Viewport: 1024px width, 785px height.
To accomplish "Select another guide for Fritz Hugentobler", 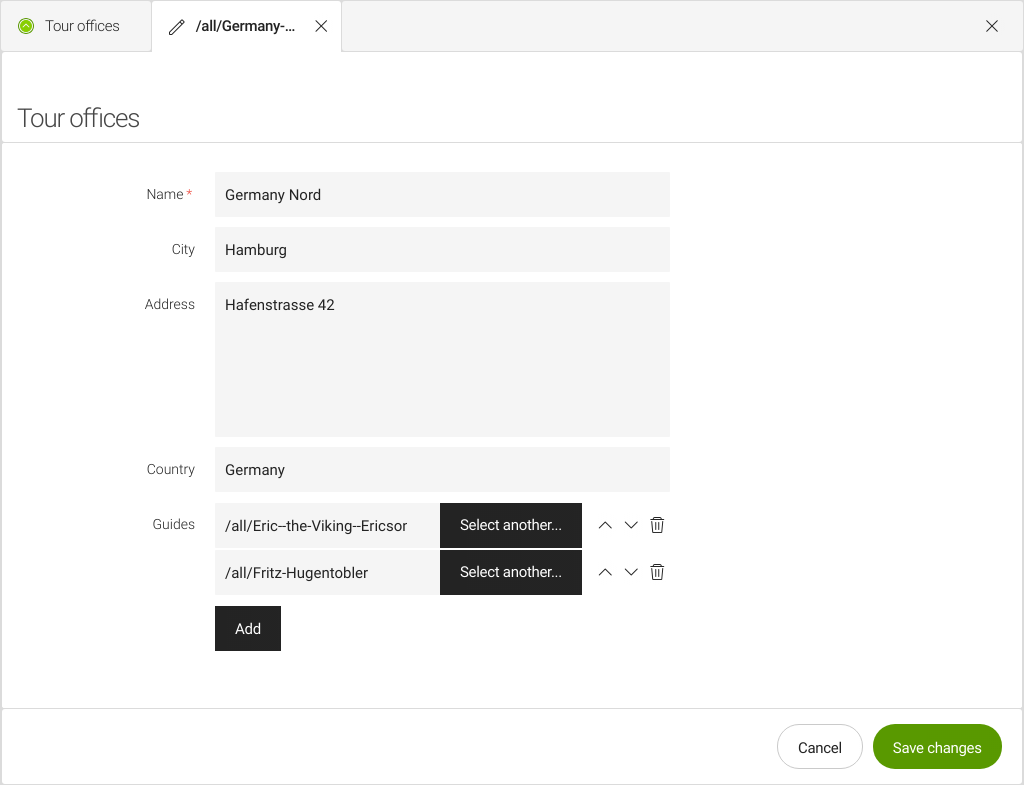I will pos(510,572).
